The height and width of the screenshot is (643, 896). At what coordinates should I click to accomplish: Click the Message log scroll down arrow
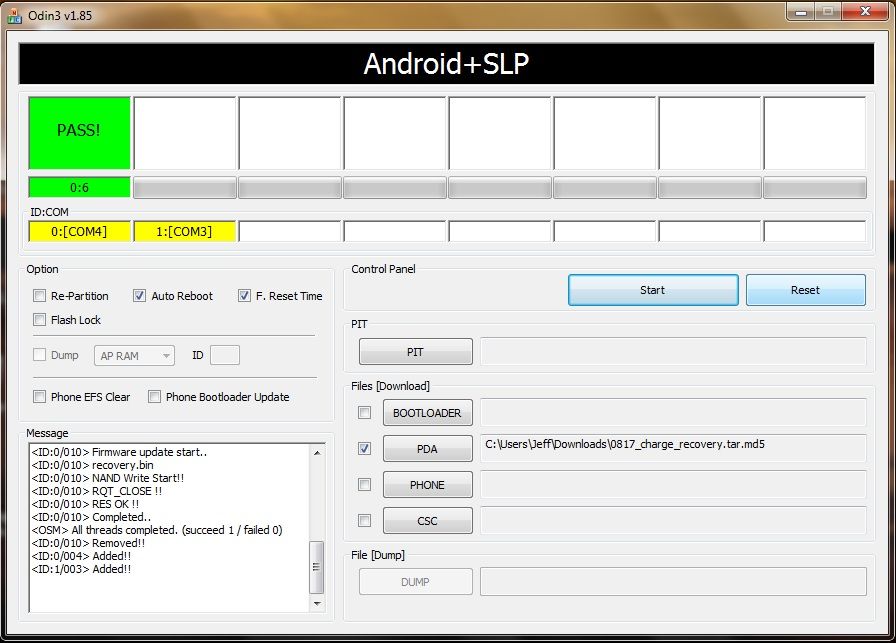[x=317, y=604]
